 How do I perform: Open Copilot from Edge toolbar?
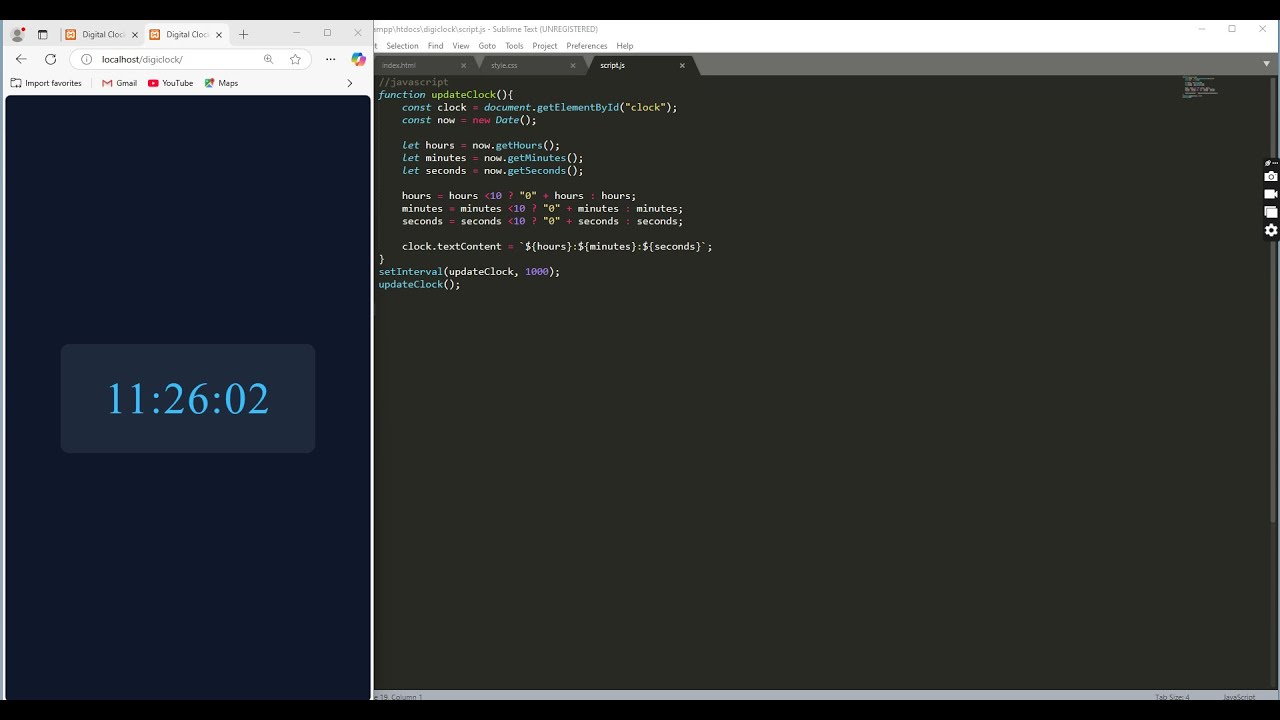(x=358, y=59)
